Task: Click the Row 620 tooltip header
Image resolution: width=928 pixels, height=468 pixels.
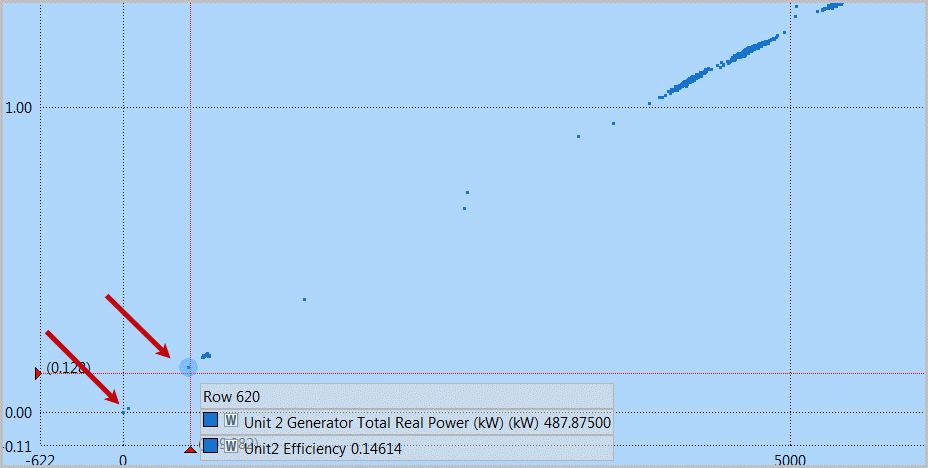Action: 232,396
